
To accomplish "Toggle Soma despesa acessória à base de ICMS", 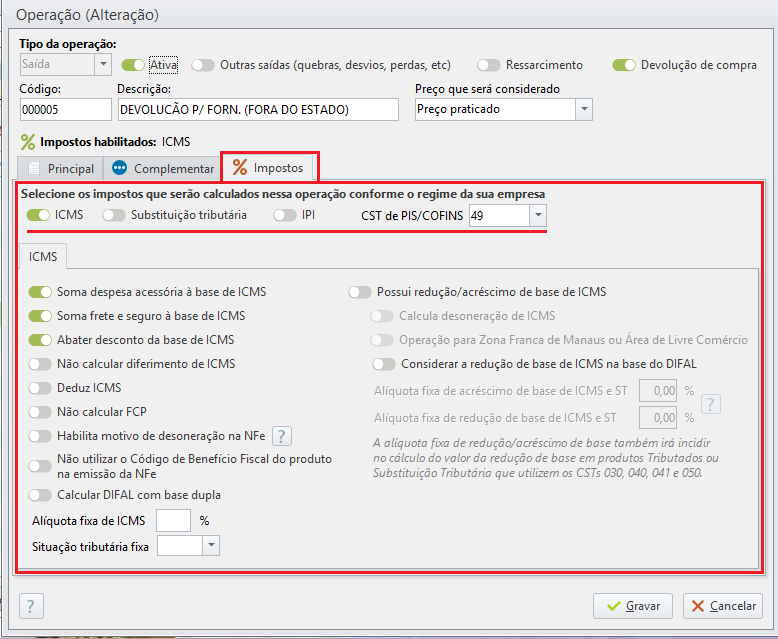I will pos(40,292).
